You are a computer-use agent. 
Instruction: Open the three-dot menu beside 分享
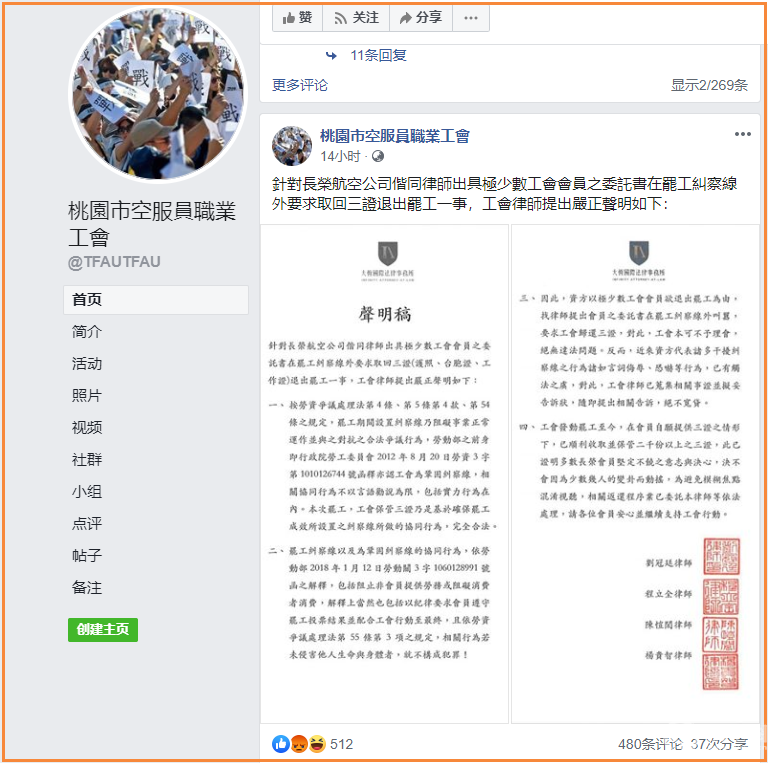click(x=471, y=18)
